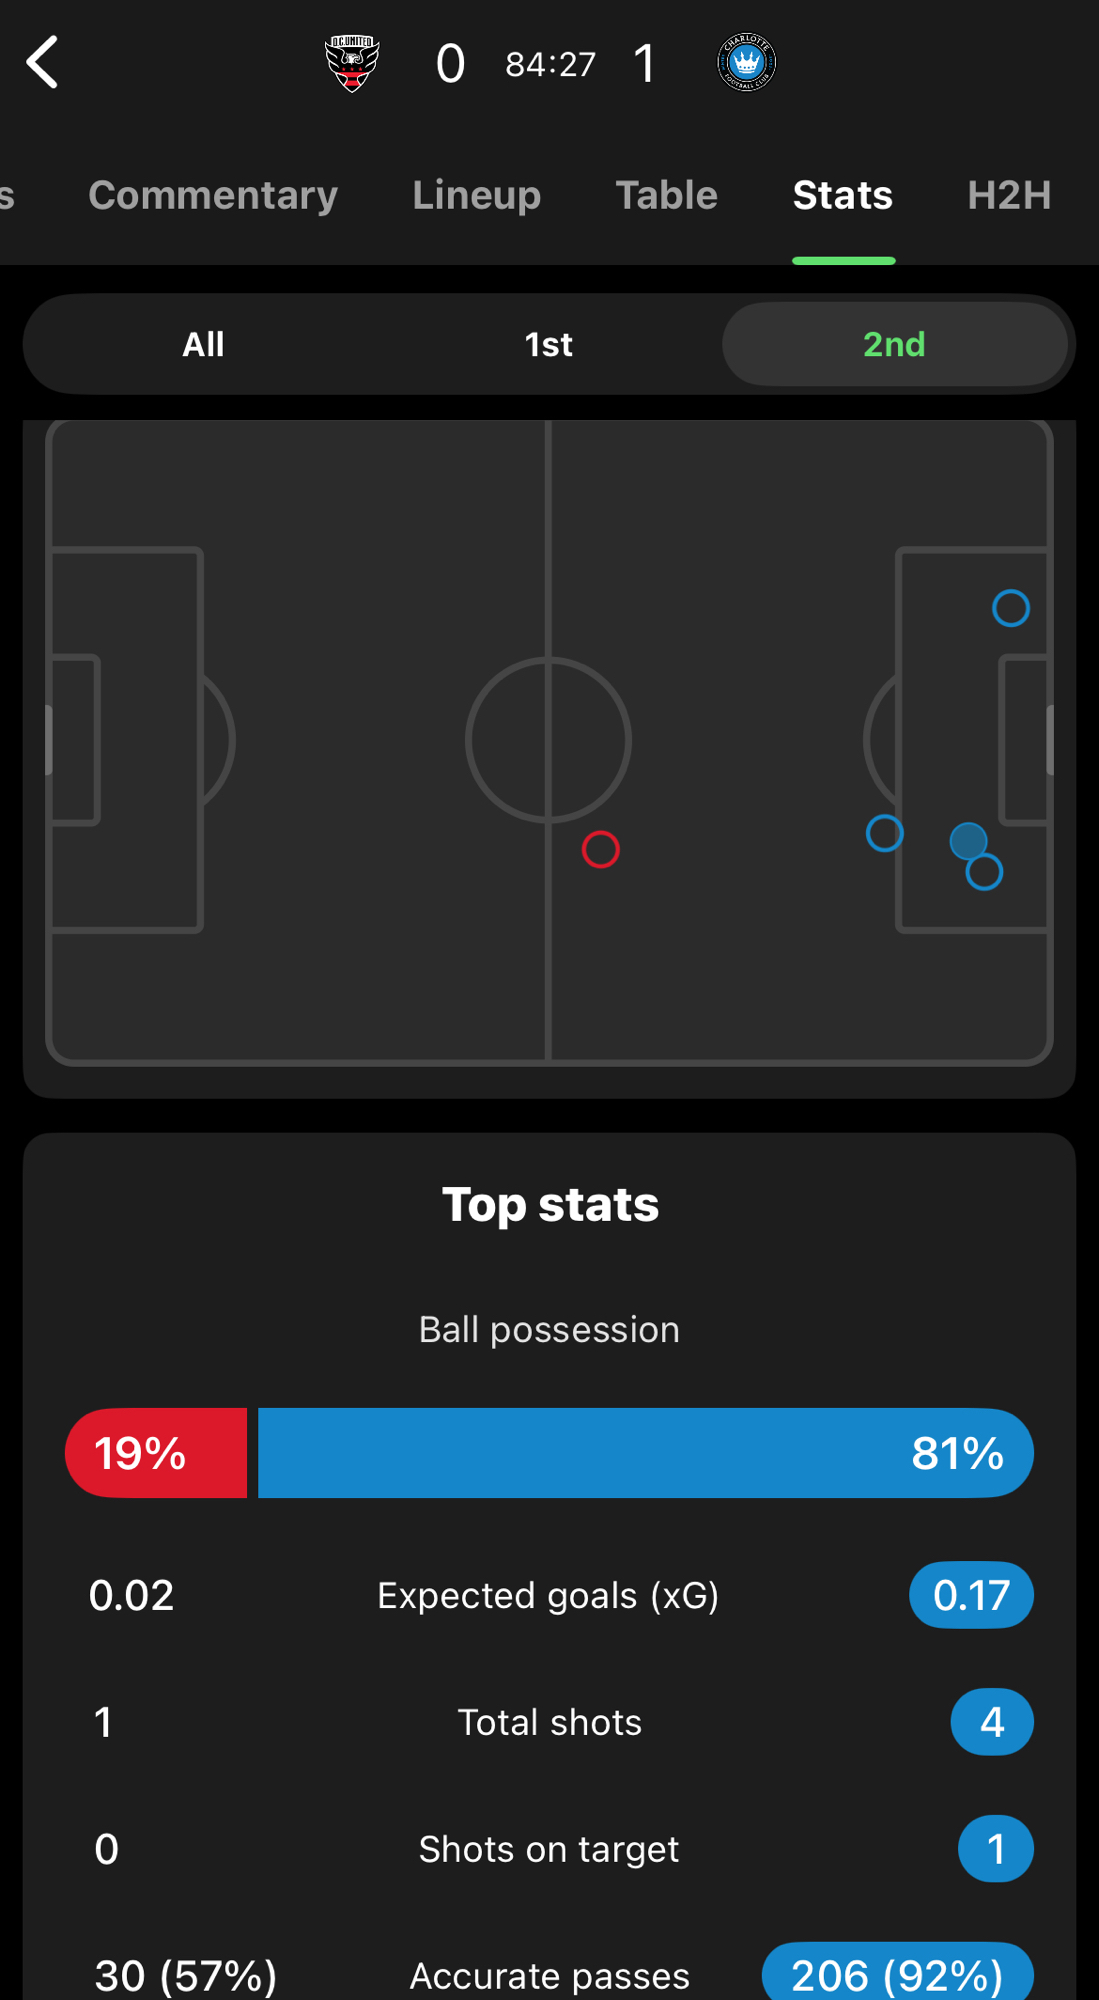
Task: Tap the 0.17 expected goals badge
Action: coord(970,1595)
